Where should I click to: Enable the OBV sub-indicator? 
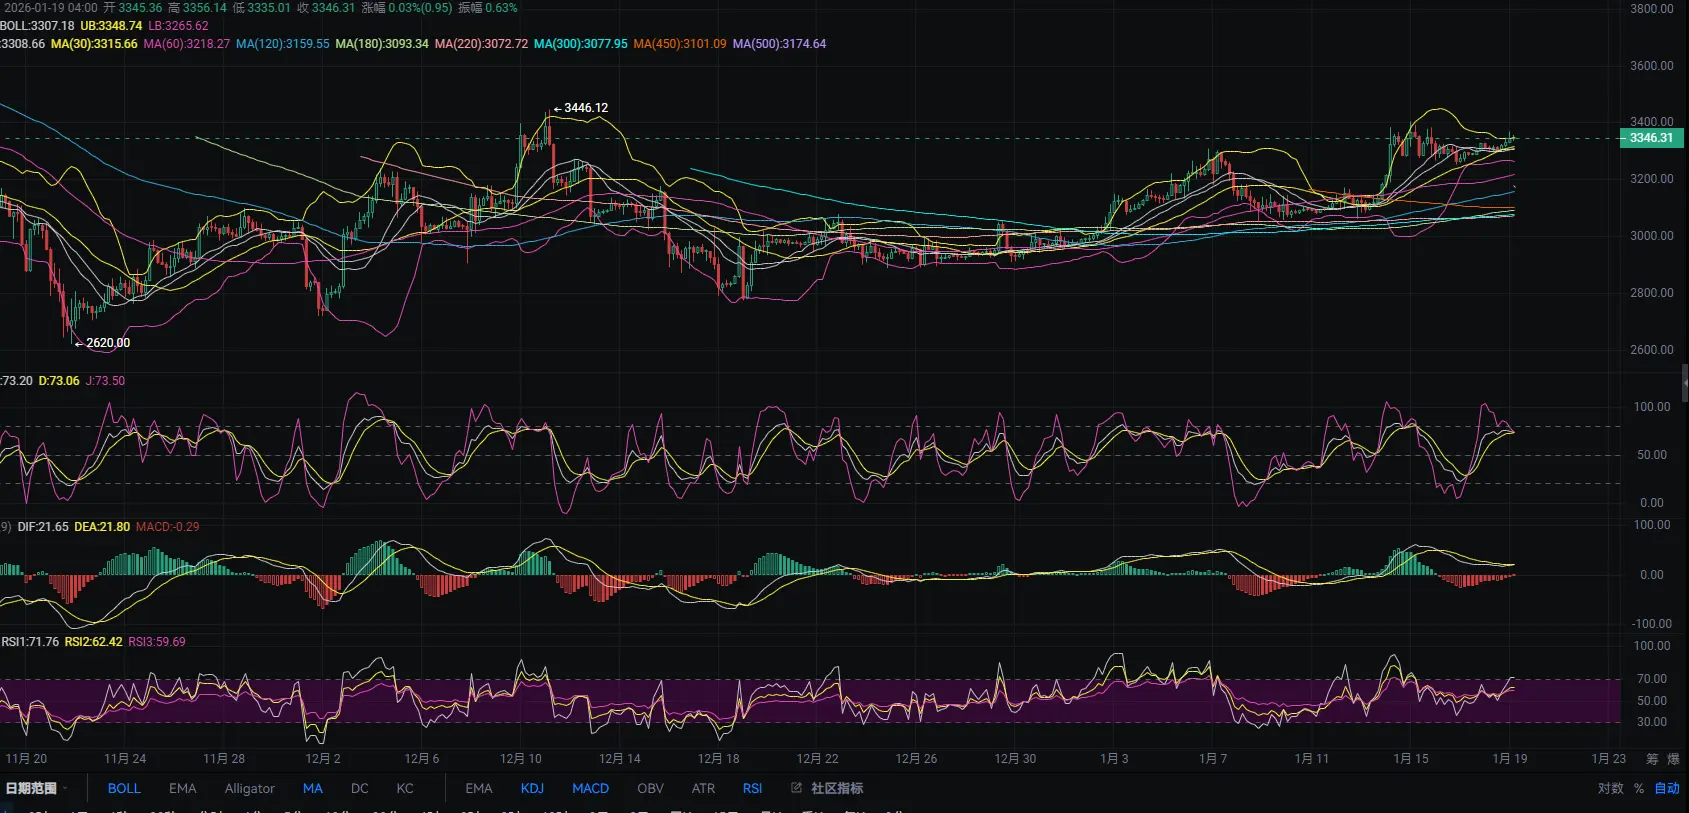tap(650, 788)
